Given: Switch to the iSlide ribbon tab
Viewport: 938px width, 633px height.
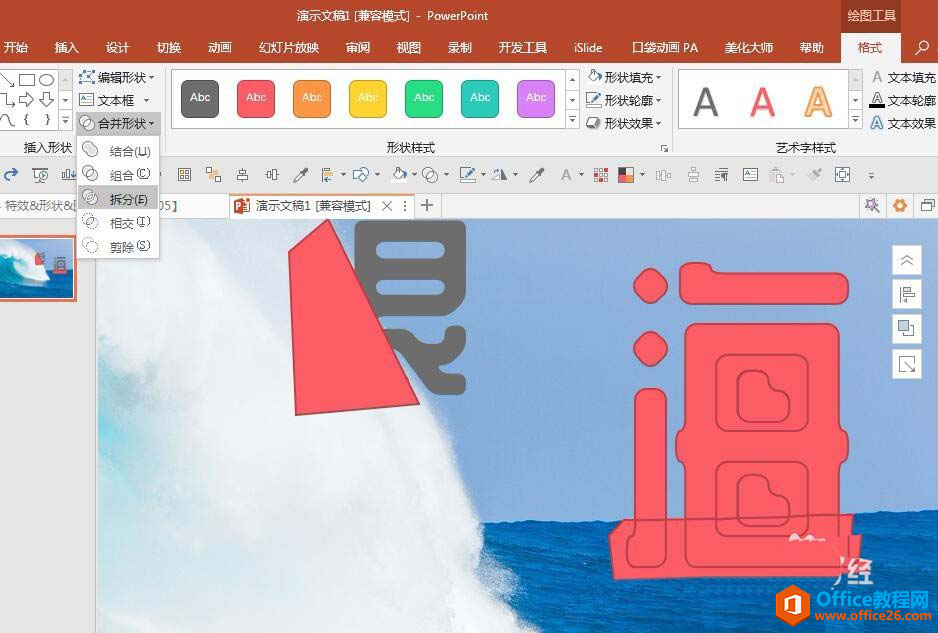Looking at the screenshot, I should [x=587, y=47].
